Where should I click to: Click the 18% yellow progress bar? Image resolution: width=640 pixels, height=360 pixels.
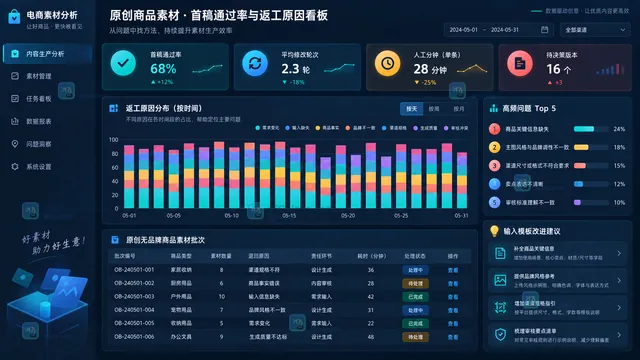click(591, 147)
